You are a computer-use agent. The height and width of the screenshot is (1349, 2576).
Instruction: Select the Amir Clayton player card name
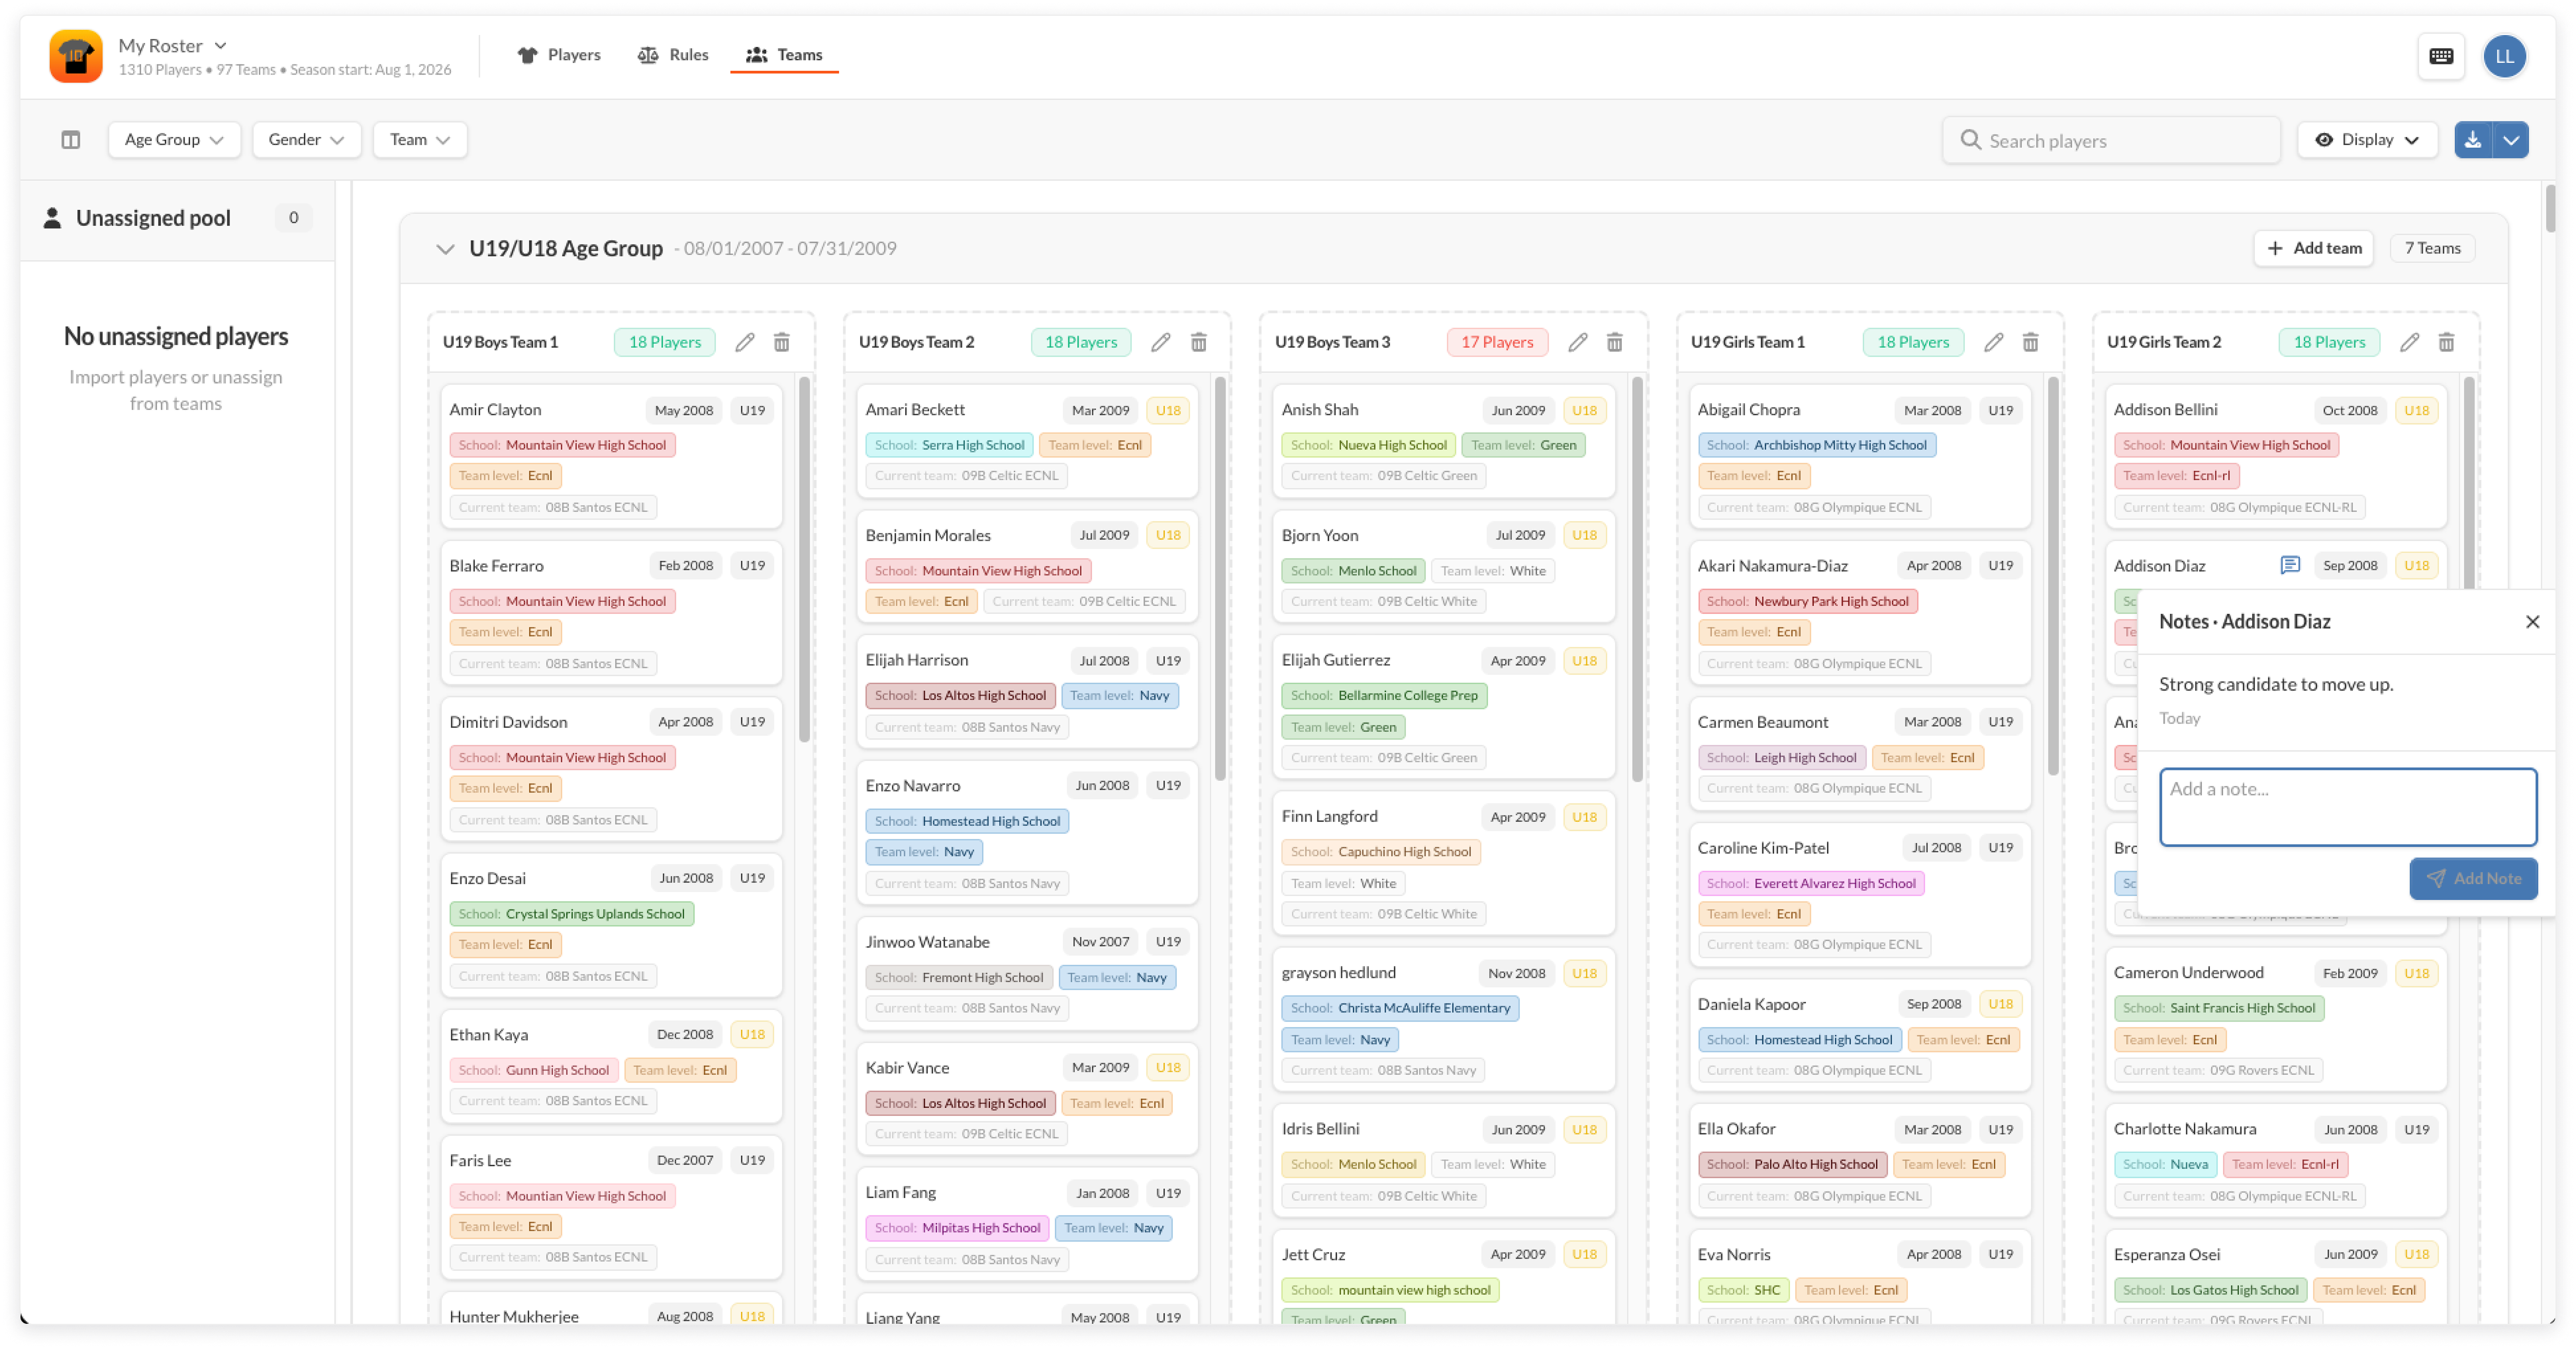(495, 410)
